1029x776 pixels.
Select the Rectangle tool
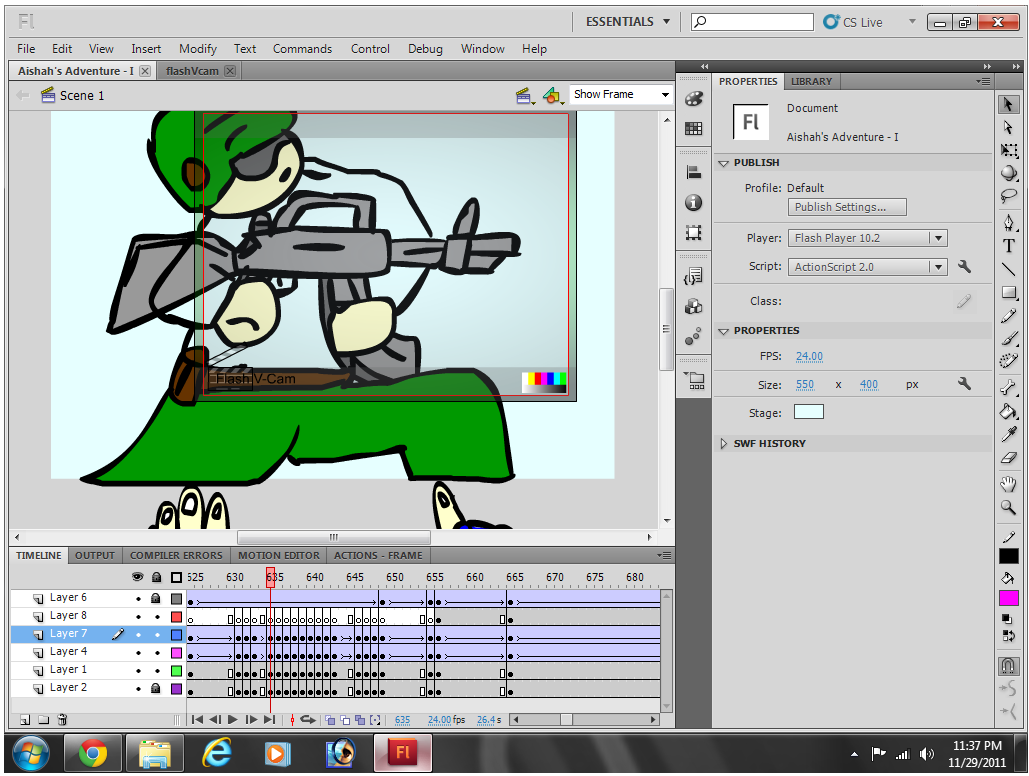pyautogui.click(x=1009, y=293)
